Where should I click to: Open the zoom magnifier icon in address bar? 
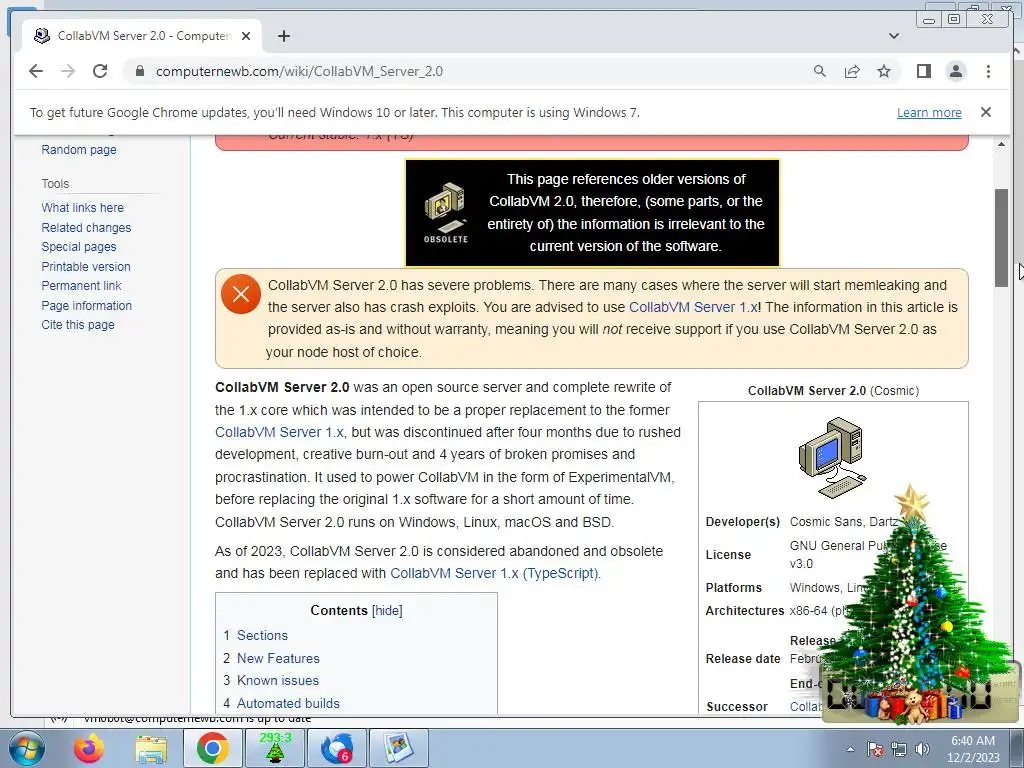point(820,71)
